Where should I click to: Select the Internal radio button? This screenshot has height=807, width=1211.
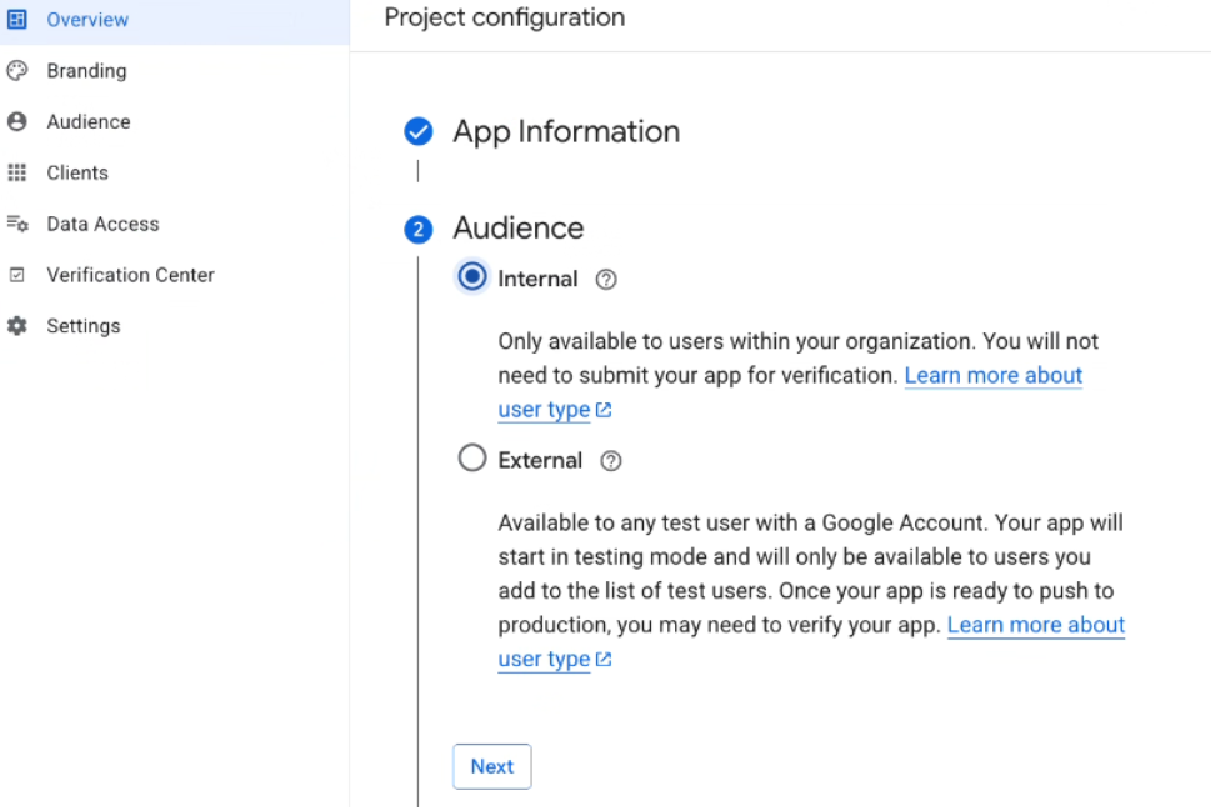point(472,277)
